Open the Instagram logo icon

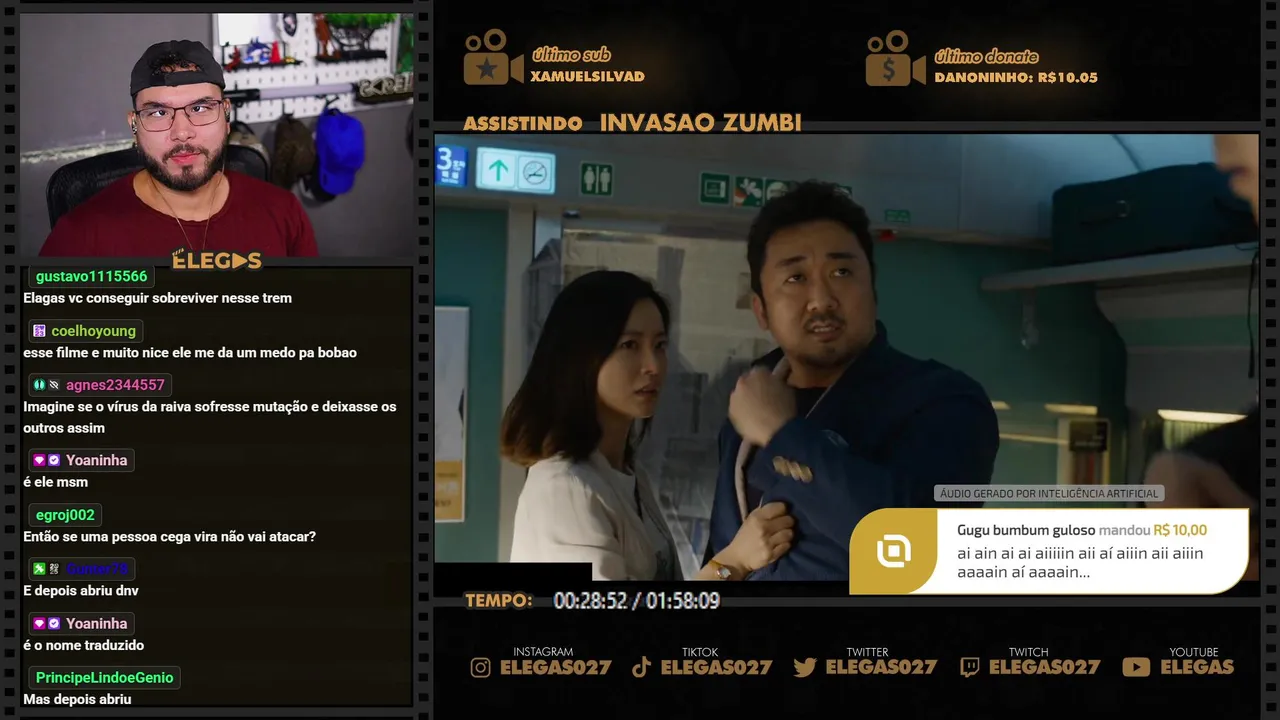[481, 667]
